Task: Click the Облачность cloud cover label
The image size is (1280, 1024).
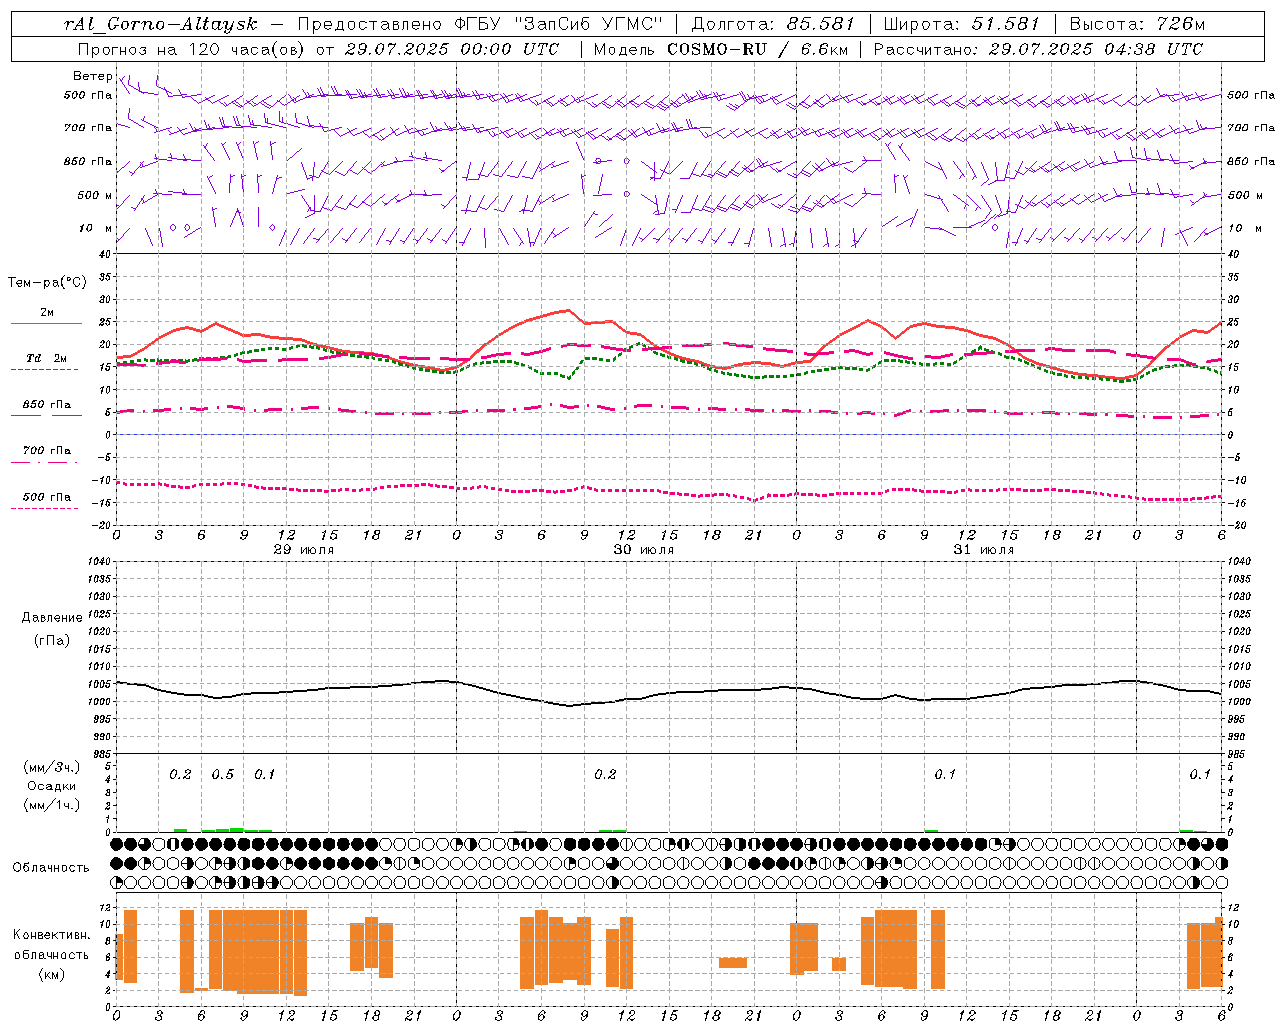Action: click(x=51, y=867)
